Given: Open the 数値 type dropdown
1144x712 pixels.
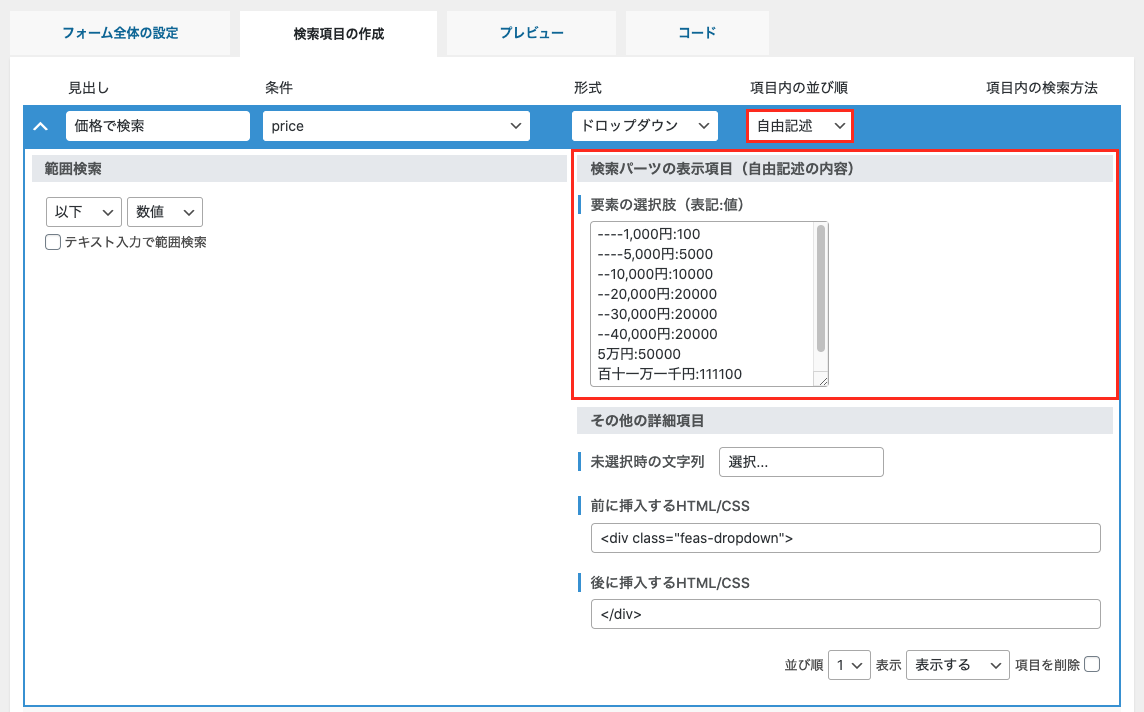Looking at the screenshot, I should [165, 212].
